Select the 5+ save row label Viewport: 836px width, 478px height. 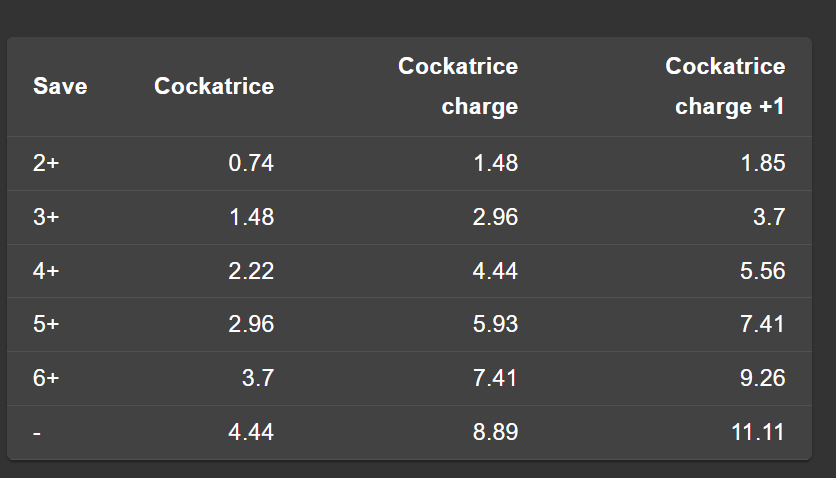(x=46, y=324)
